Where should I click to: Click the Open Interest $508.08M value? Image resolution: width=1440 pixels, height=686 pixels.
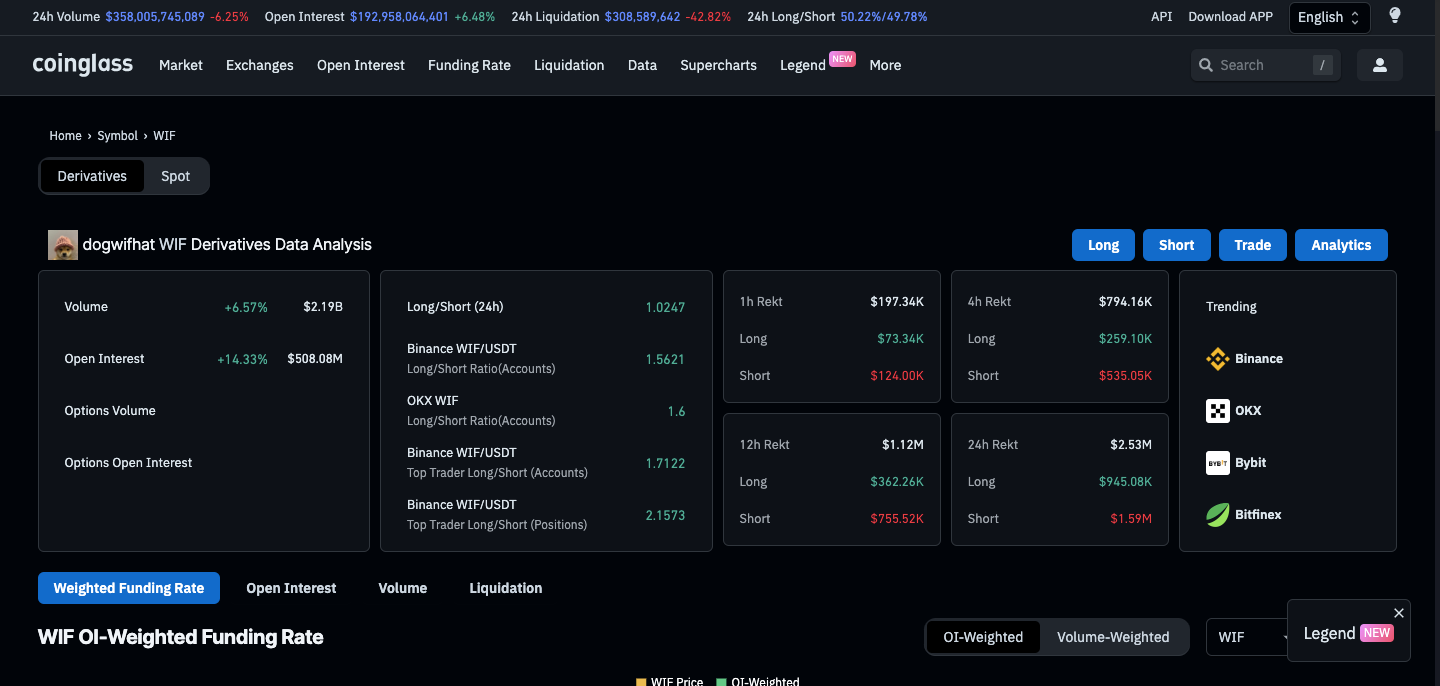tap(315, 359)
